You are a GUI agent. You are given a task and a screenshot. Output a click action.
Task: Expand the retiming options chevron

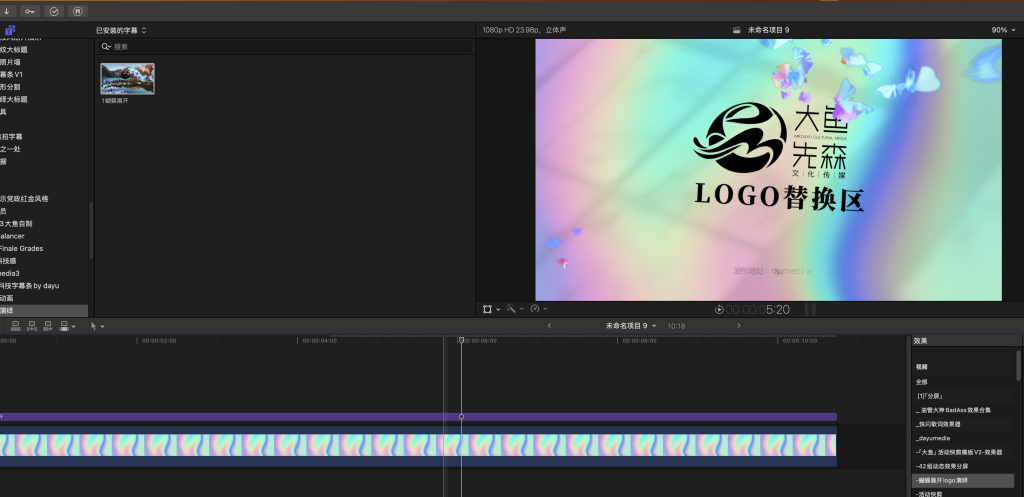click(x=545, y=310)
